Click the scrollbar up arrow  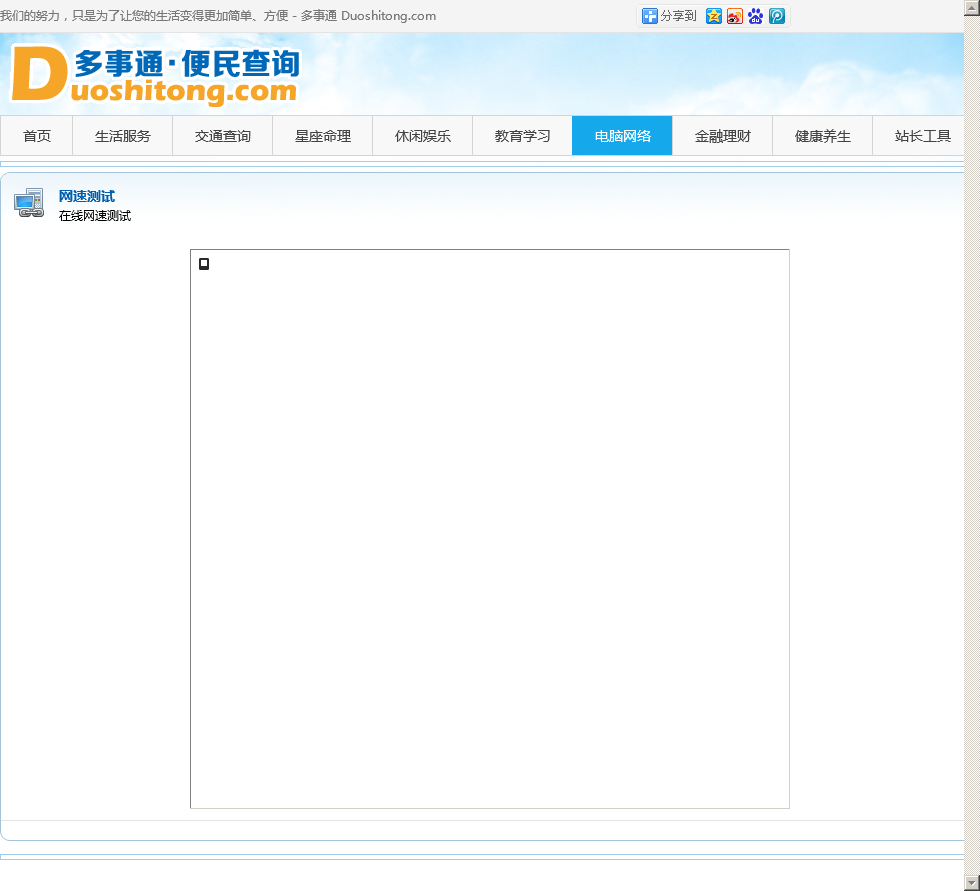pos(972,7)
